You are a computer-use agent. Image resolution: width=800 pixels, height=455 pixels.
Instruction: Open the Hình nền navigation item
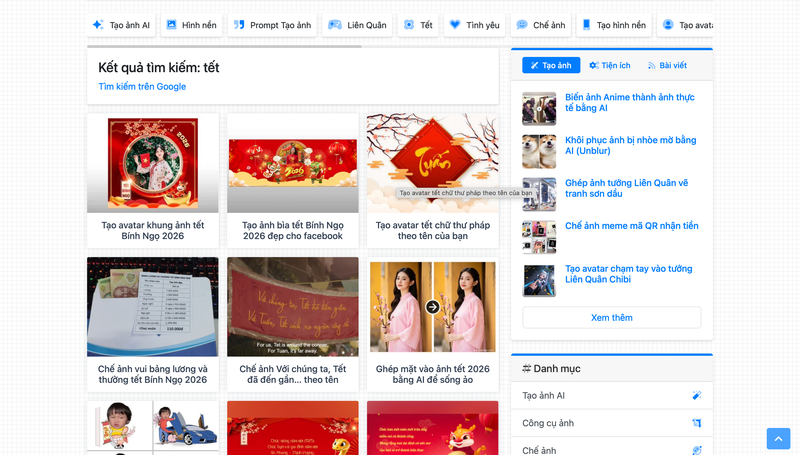(191, 25)
